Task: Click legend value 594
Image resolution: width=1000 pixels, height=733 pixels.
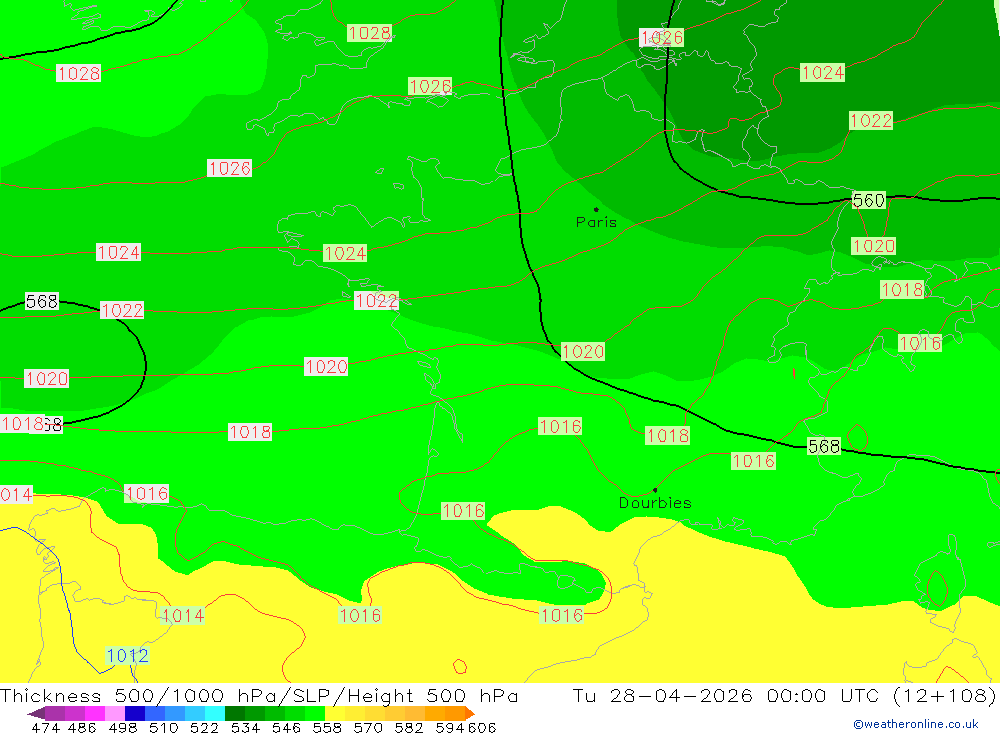Action: pos(450,727)
